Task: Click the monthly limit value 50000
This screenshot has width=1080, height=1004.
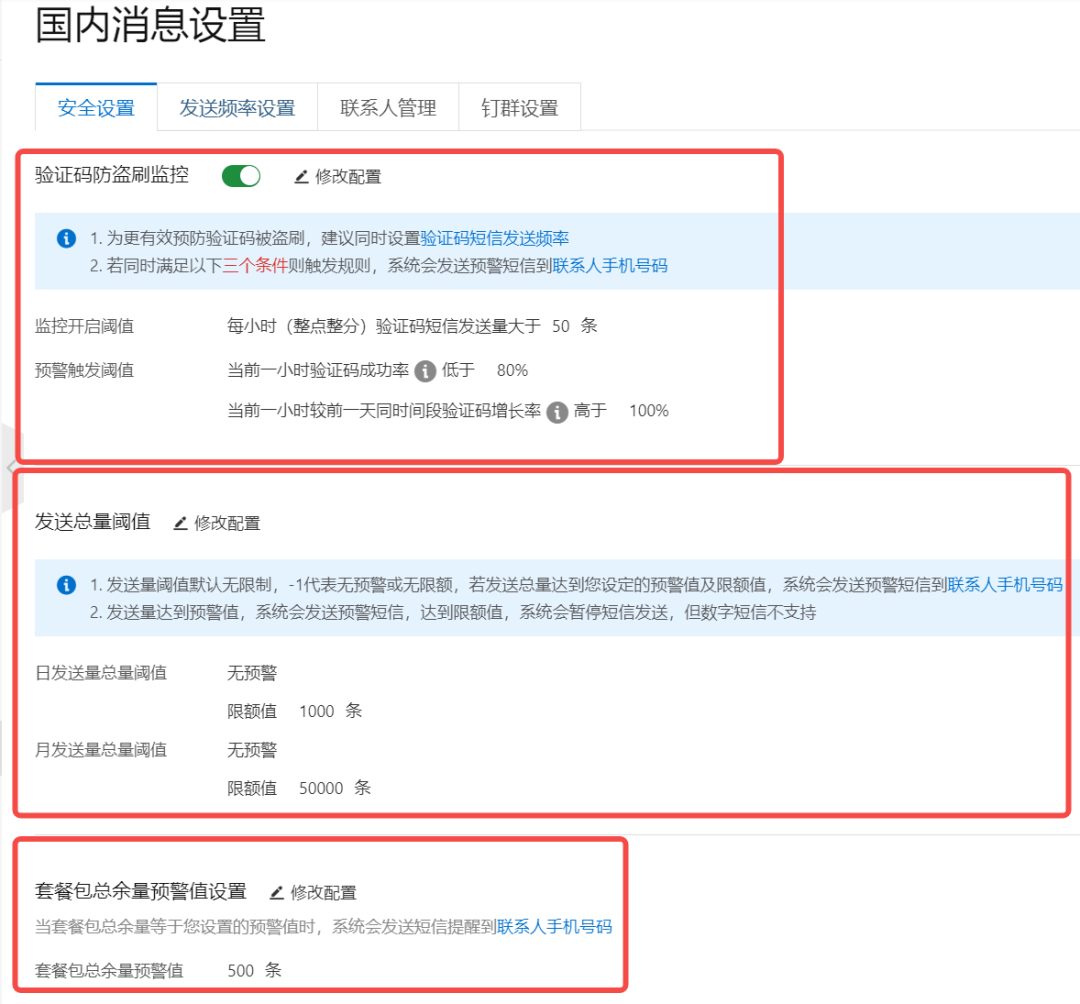Action: [x=321, y=788]
